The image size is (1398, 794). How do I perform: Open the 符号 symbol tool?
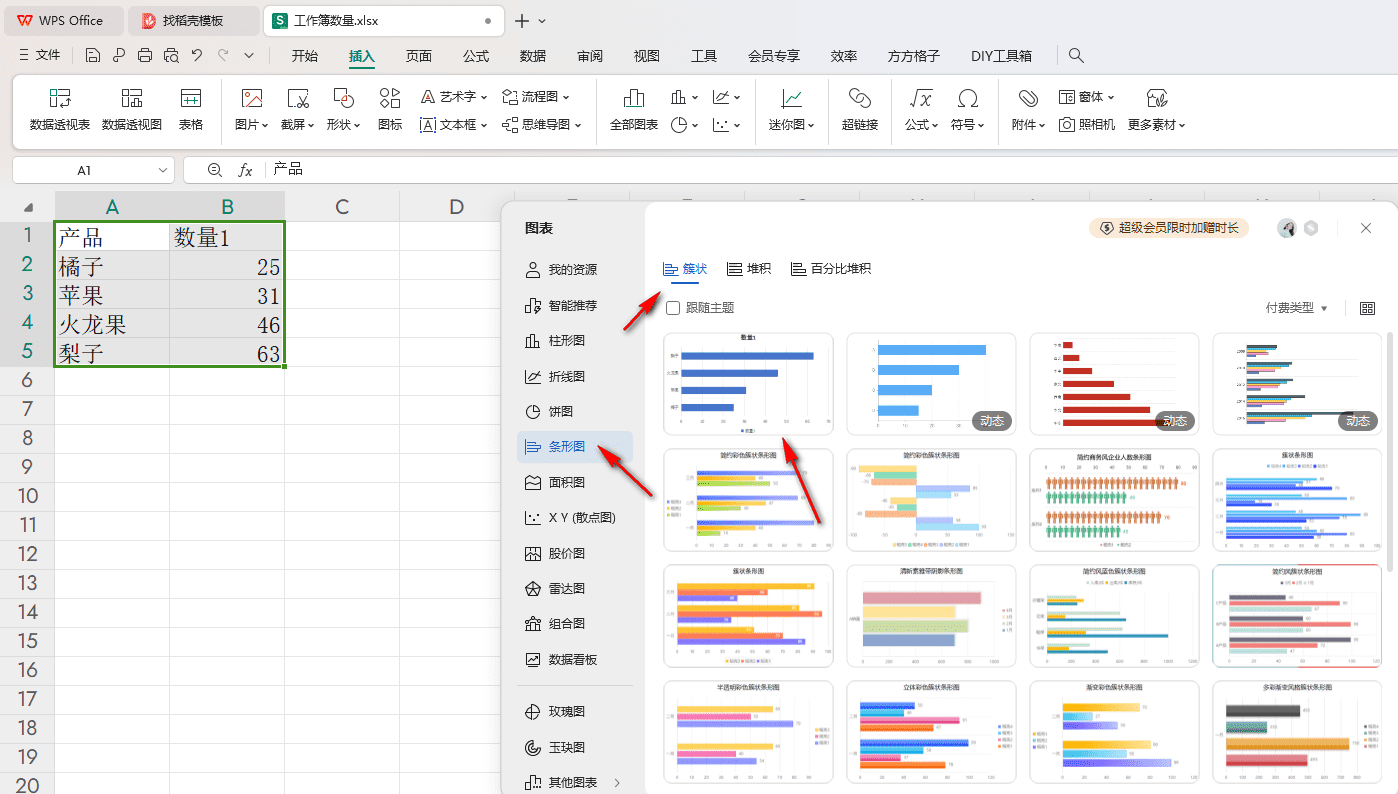click(967, 110)
